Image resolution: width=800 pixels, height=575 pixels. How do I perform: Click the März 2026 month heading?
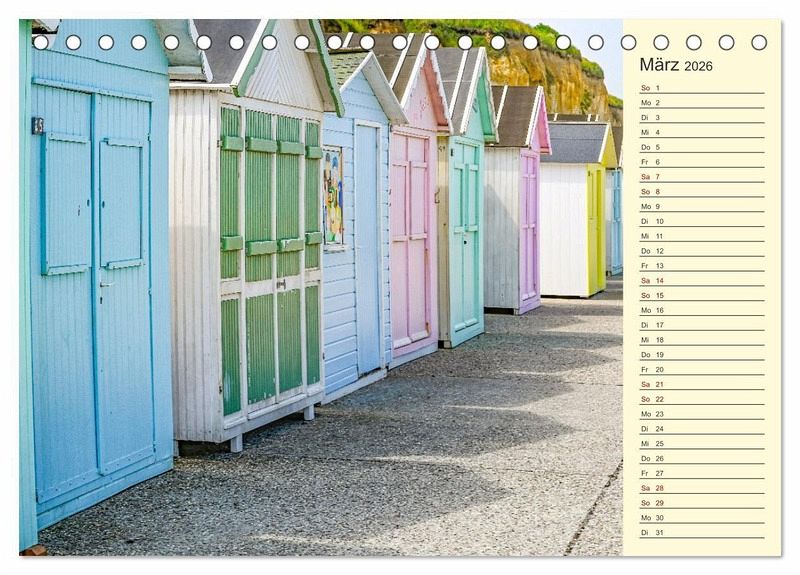pos(676,65)
